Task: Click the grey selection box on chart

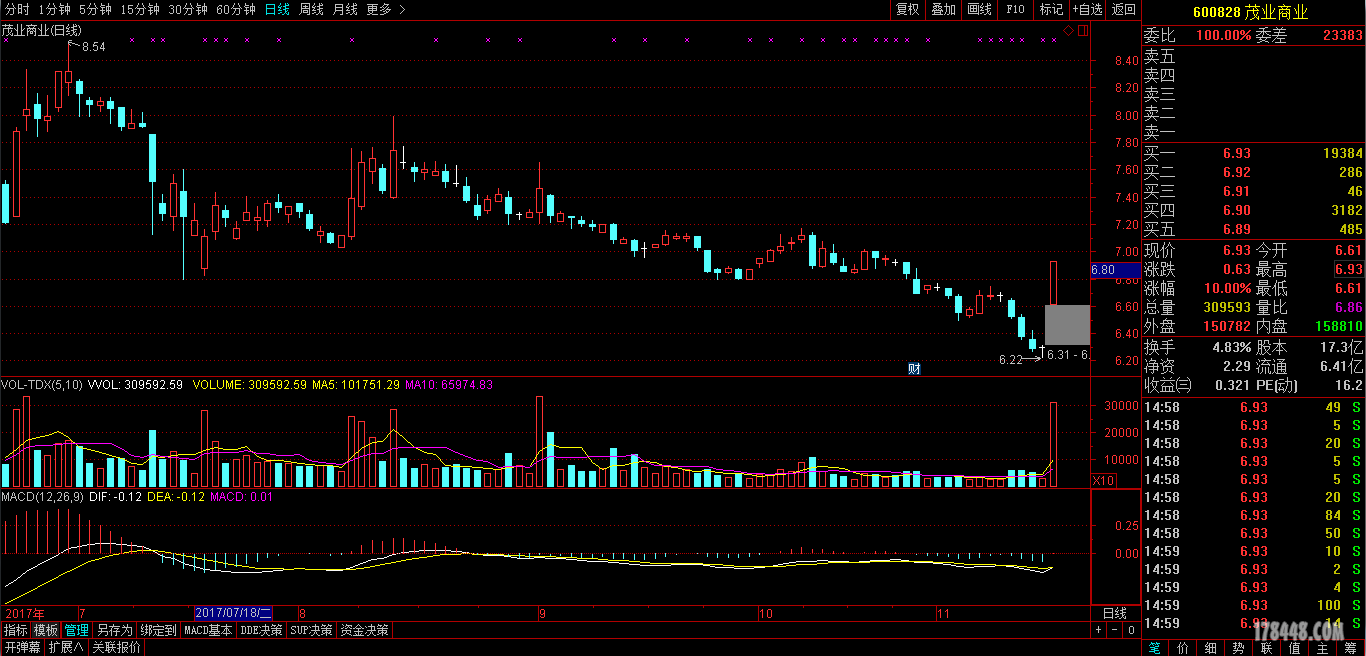Action: pos(1067,324)
